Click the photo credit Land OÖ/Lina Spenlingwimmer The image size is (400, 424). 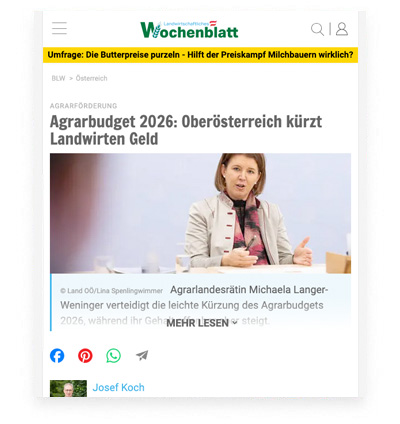[112, 291]
